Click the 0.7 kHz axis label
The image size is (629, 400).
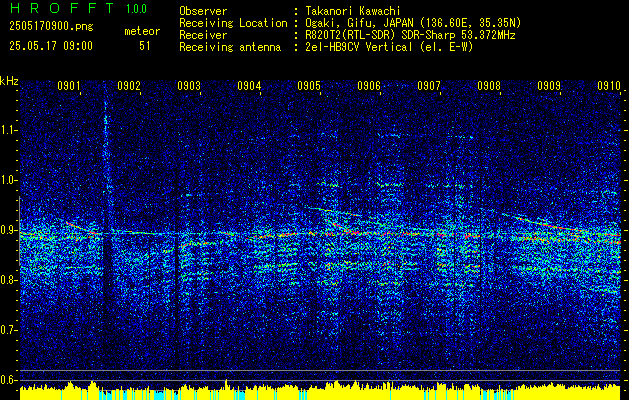coord(8,330)
